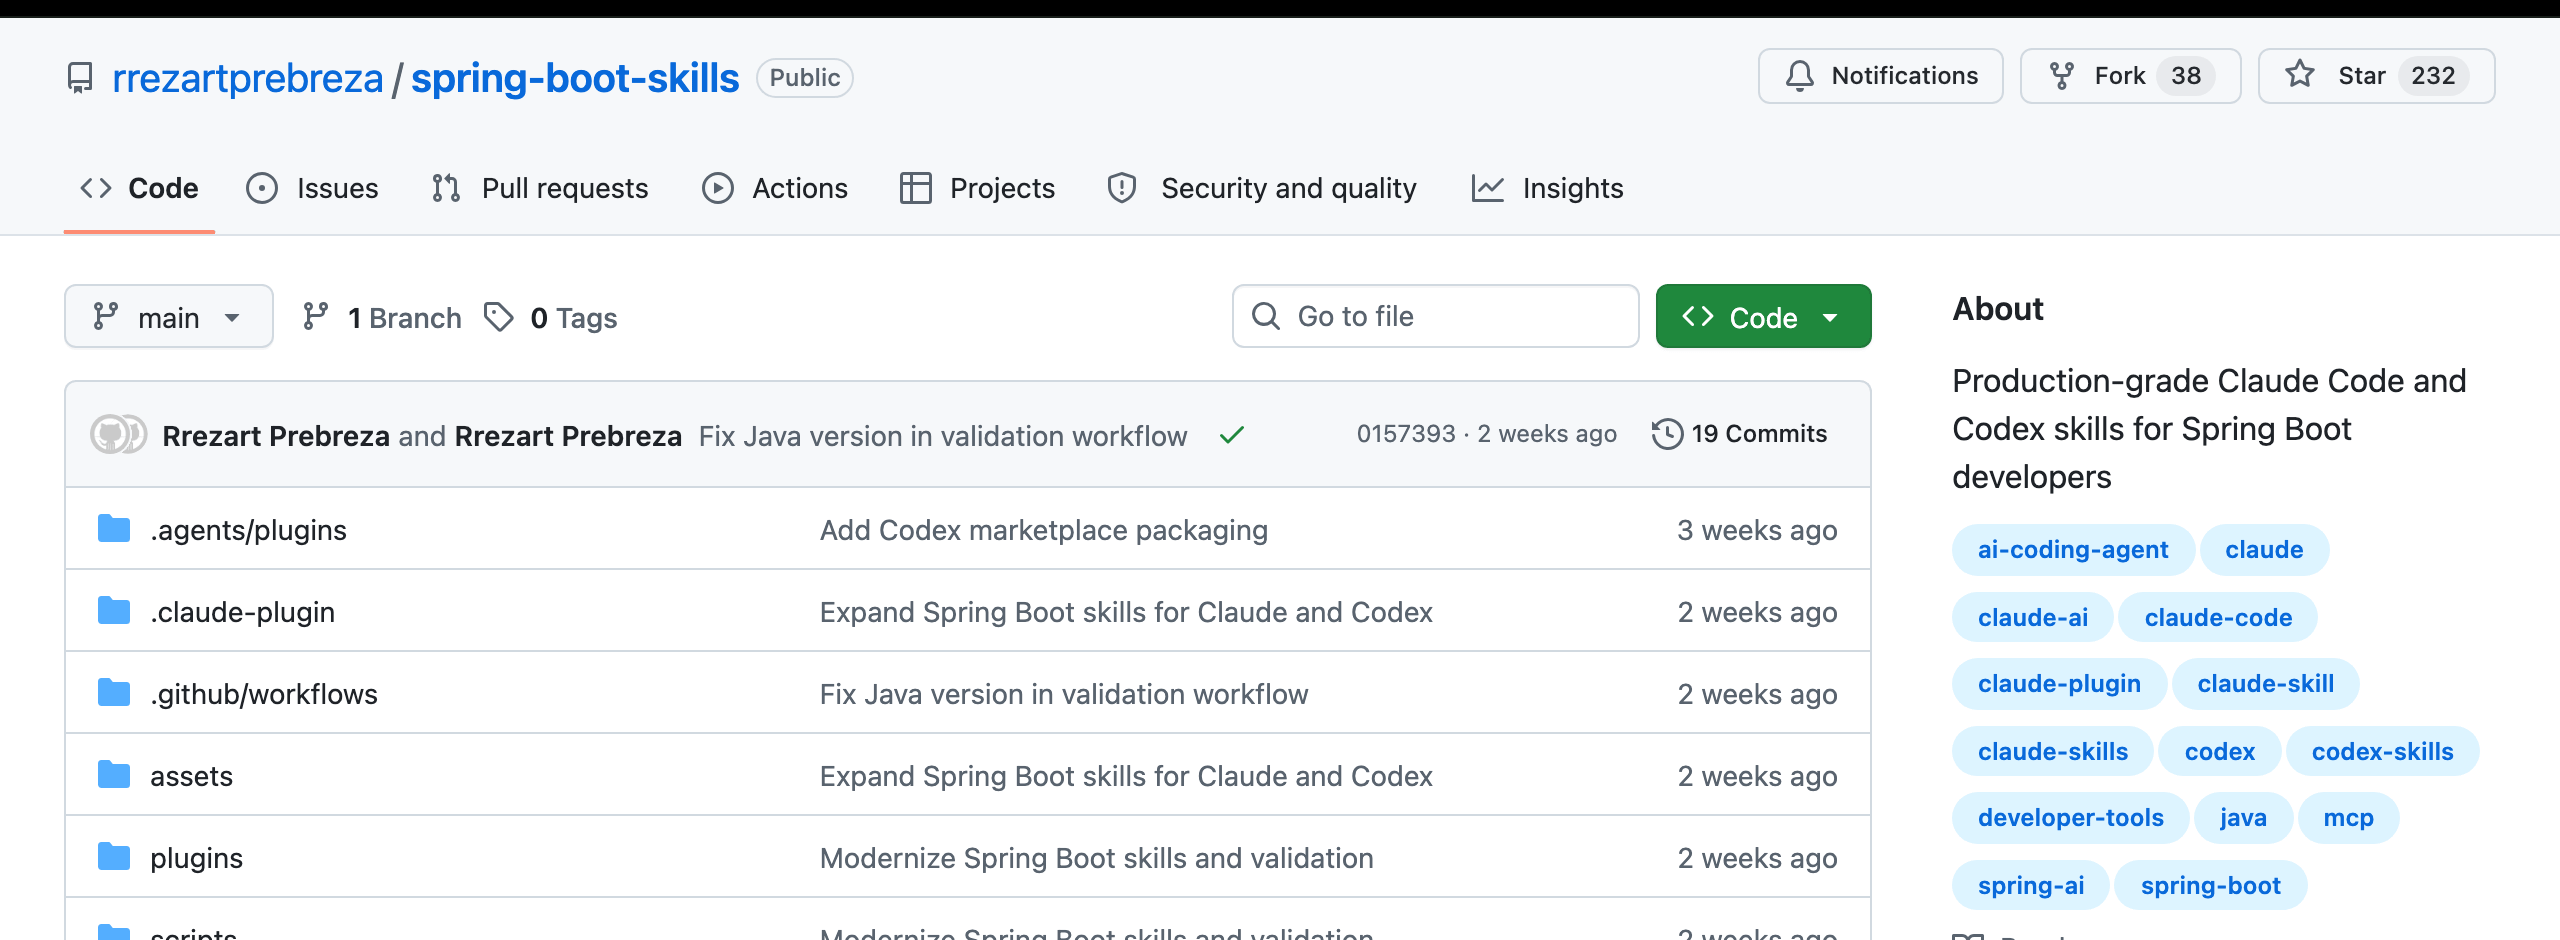2560x940 pixels.
Task: Expand the green Code dropdown button
Action: pos(1763,316)
